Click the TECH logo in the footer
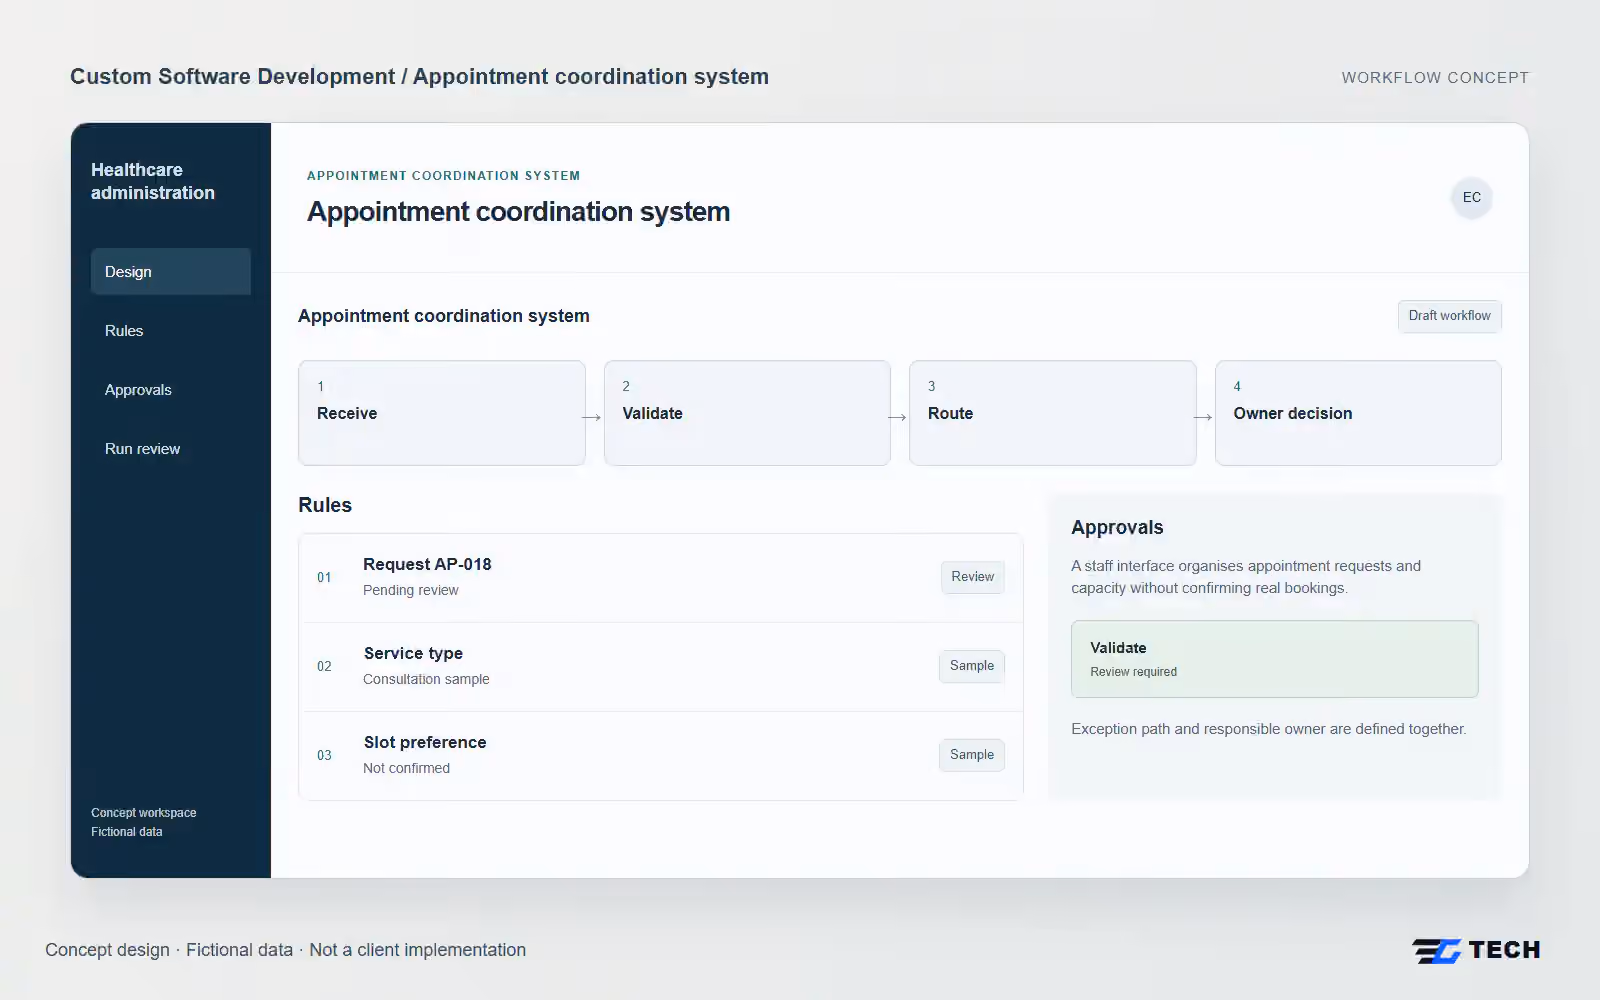 [1476, 950]
